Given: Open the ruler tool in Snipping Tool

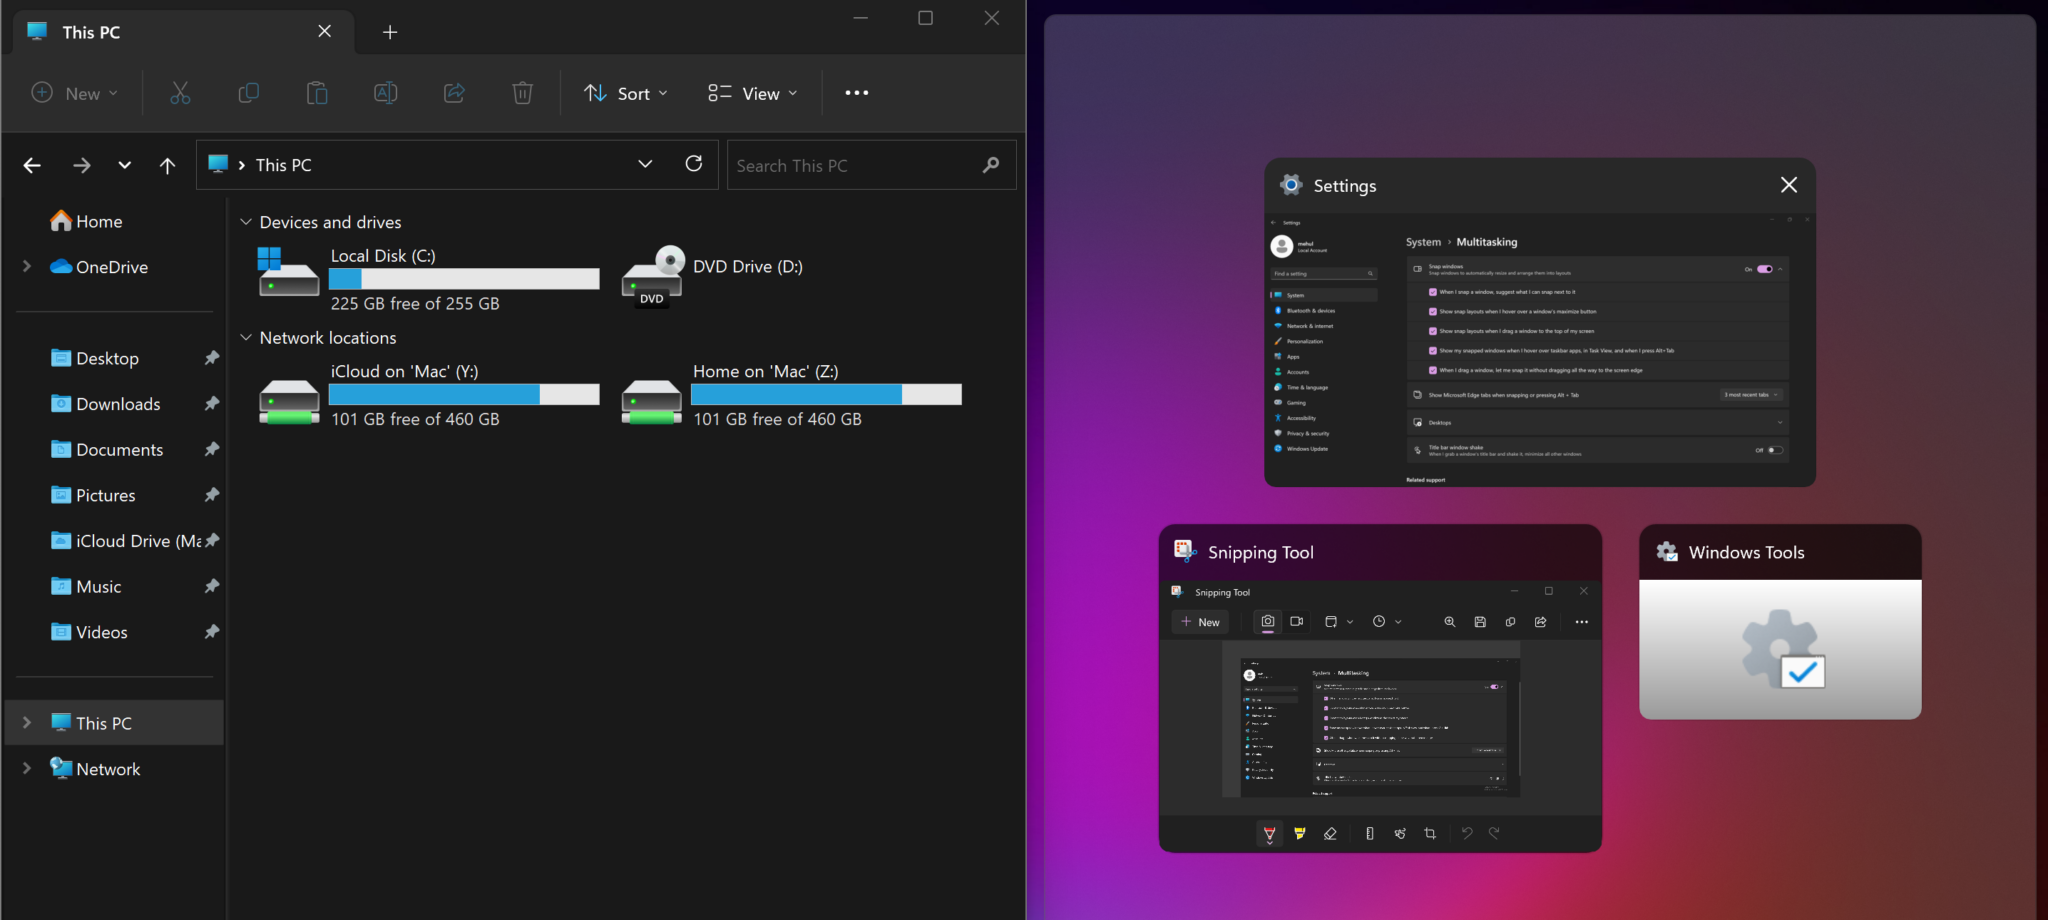Looking at the screenshot, I should [x=1369, y=833].
